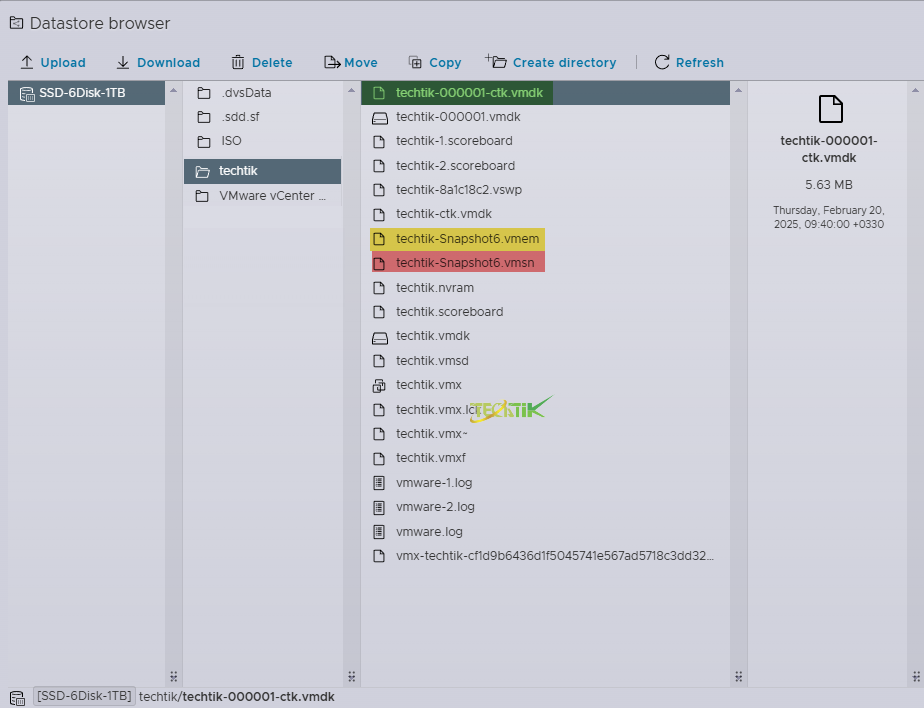Select file techtik-ctk.vmdk
The width and height of the screenshot is (924, 708).
[x=444, y=215]
